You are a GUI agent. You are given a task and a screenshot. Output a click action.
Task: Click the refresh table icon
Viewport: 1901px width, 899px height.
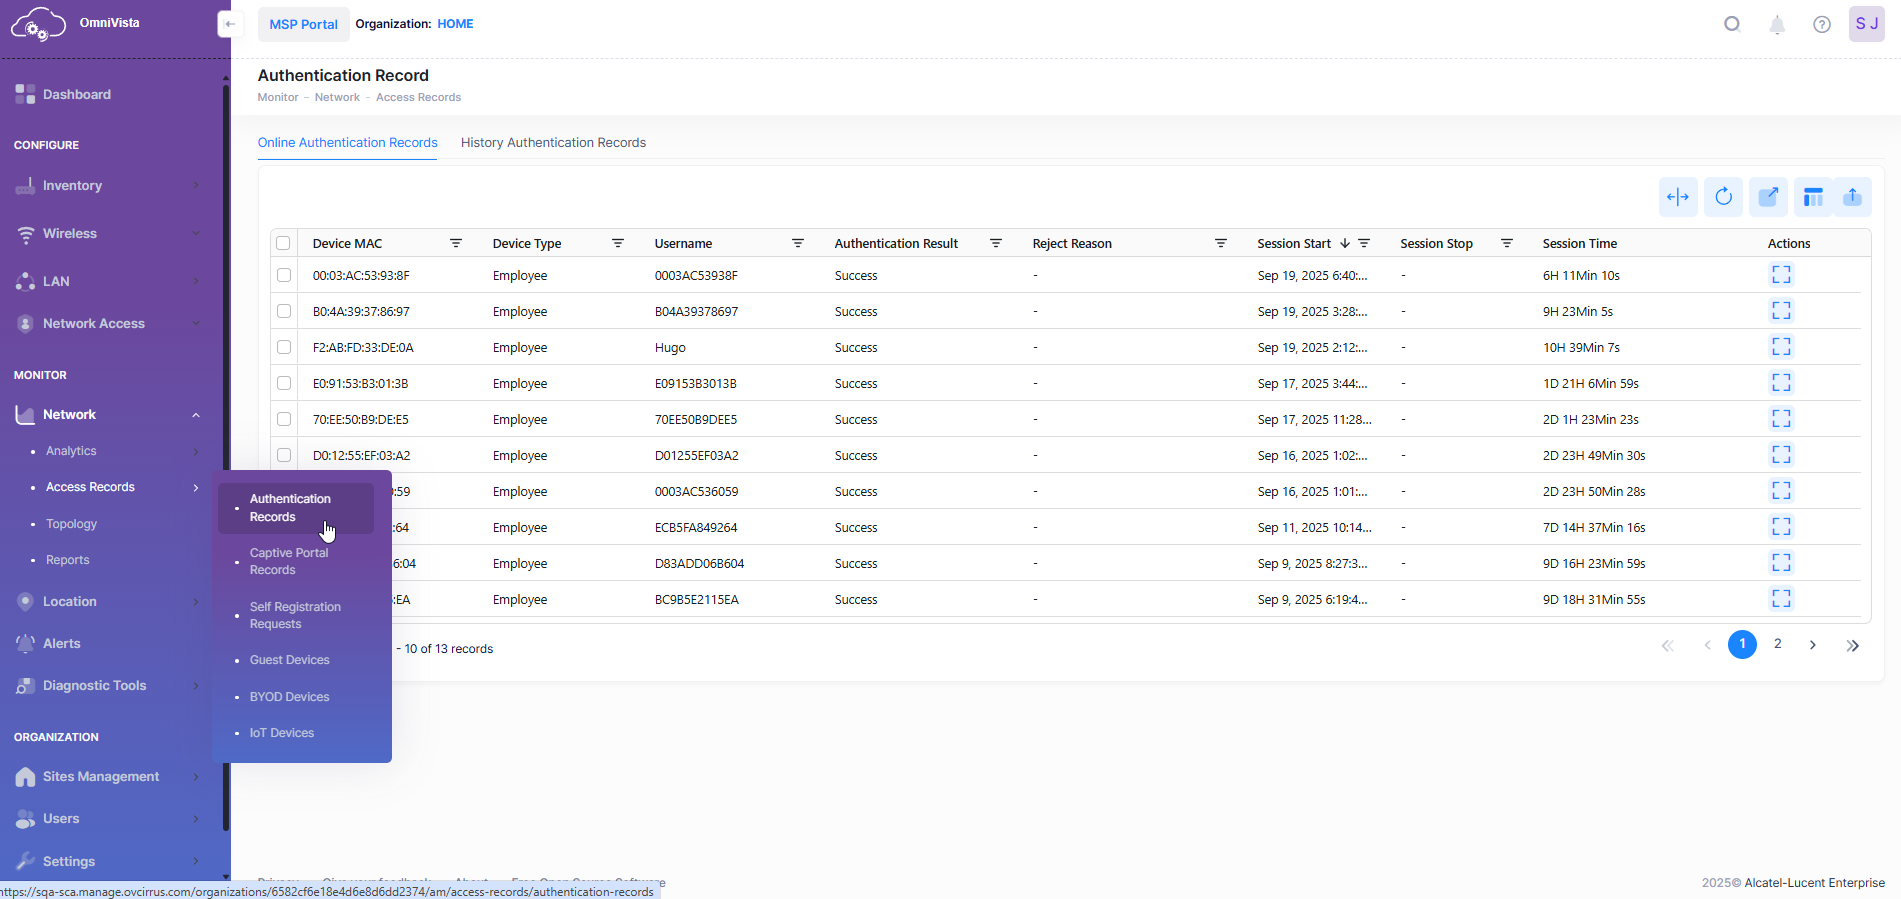pos(1723,197)
